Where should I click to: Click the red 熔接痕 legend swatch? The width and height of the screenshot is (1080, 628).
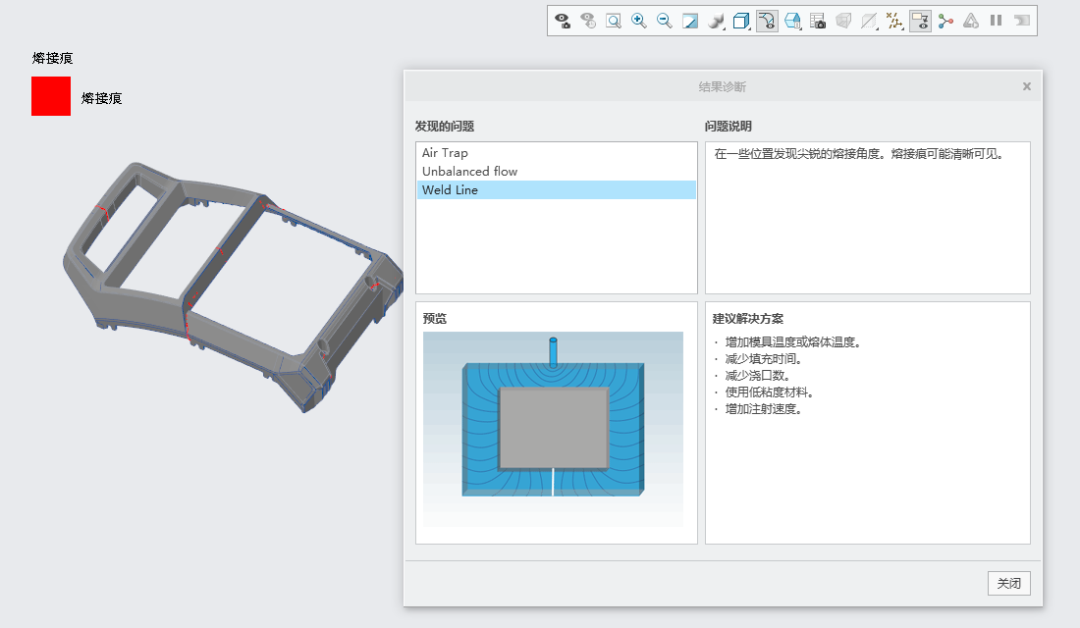[x=51, y=96]
